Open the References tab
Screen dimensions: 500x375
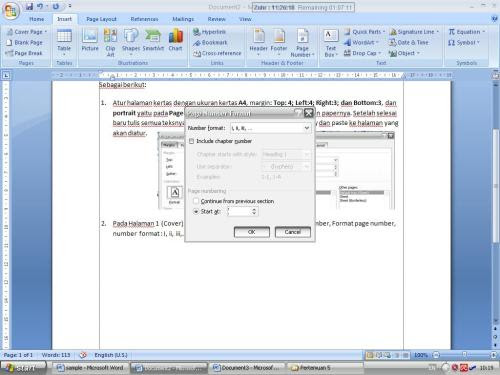click(x=144, y=19)
